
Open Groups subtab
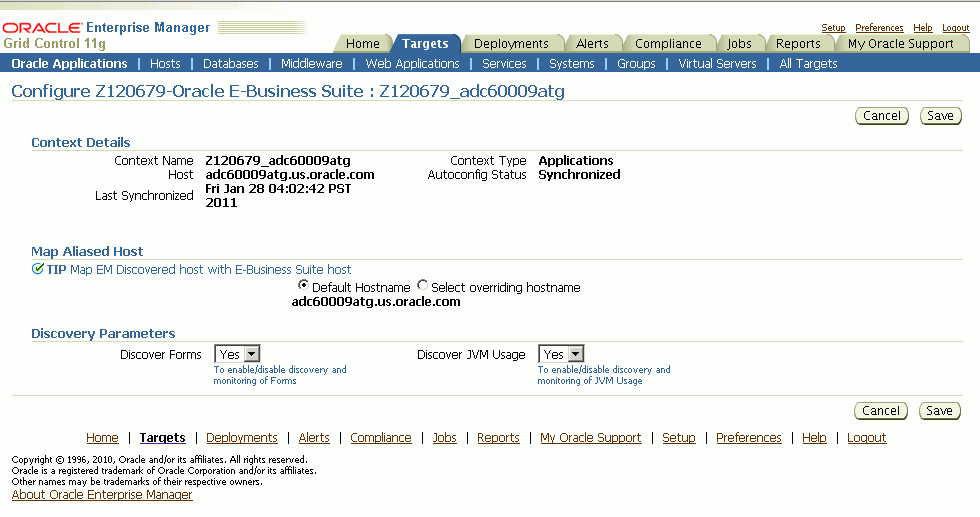(x=636, y=63)
